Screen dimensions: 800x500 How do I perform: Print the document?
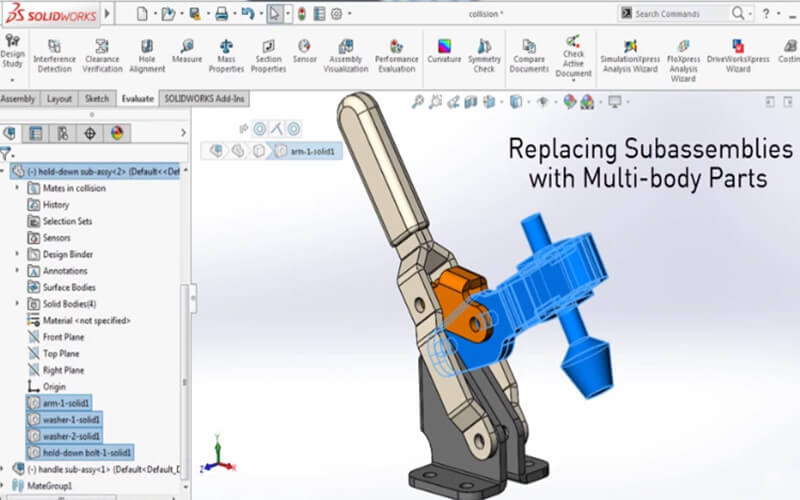pos(221,14)
